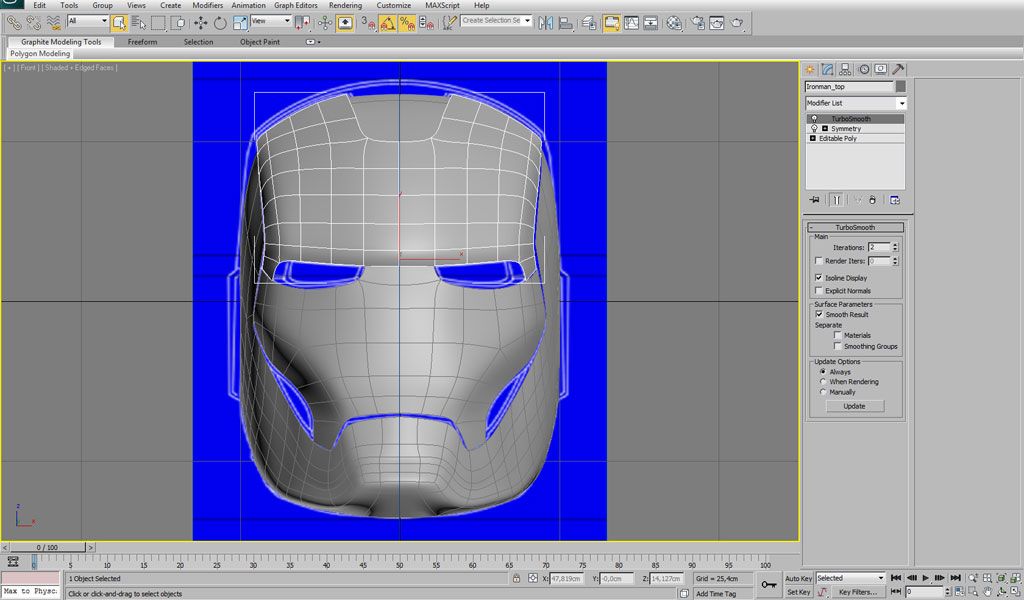Open the ribbon options dropdown arrow
Screen dimensions: 1024x600
tap(313, 42)
